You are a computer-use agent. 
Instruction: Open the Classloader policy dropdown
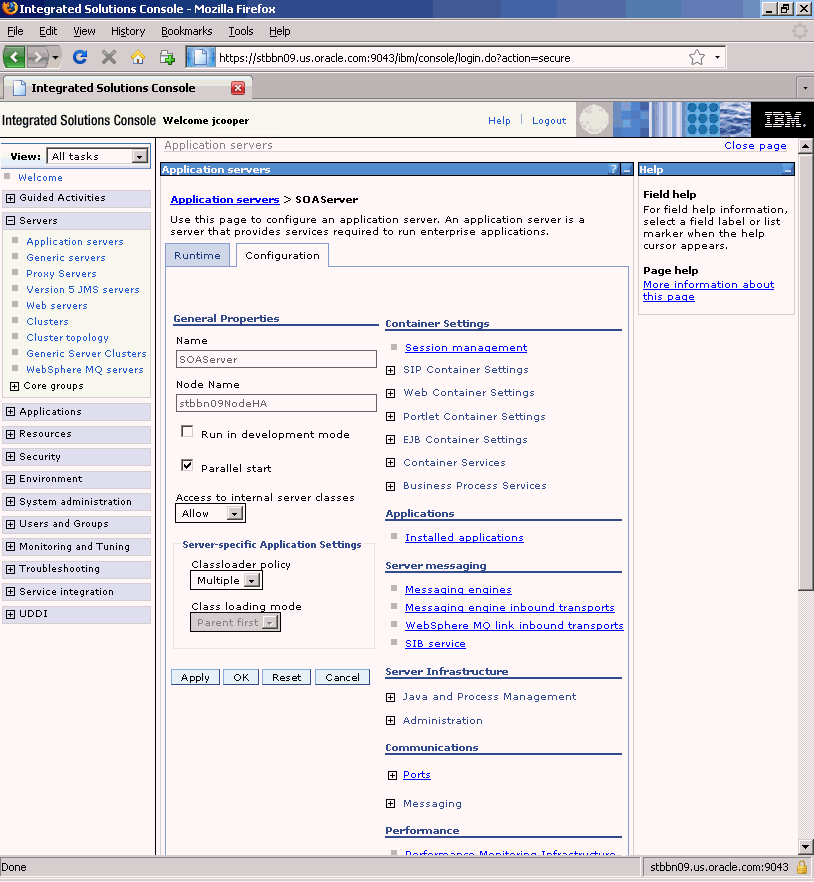(x=253, y=580)
